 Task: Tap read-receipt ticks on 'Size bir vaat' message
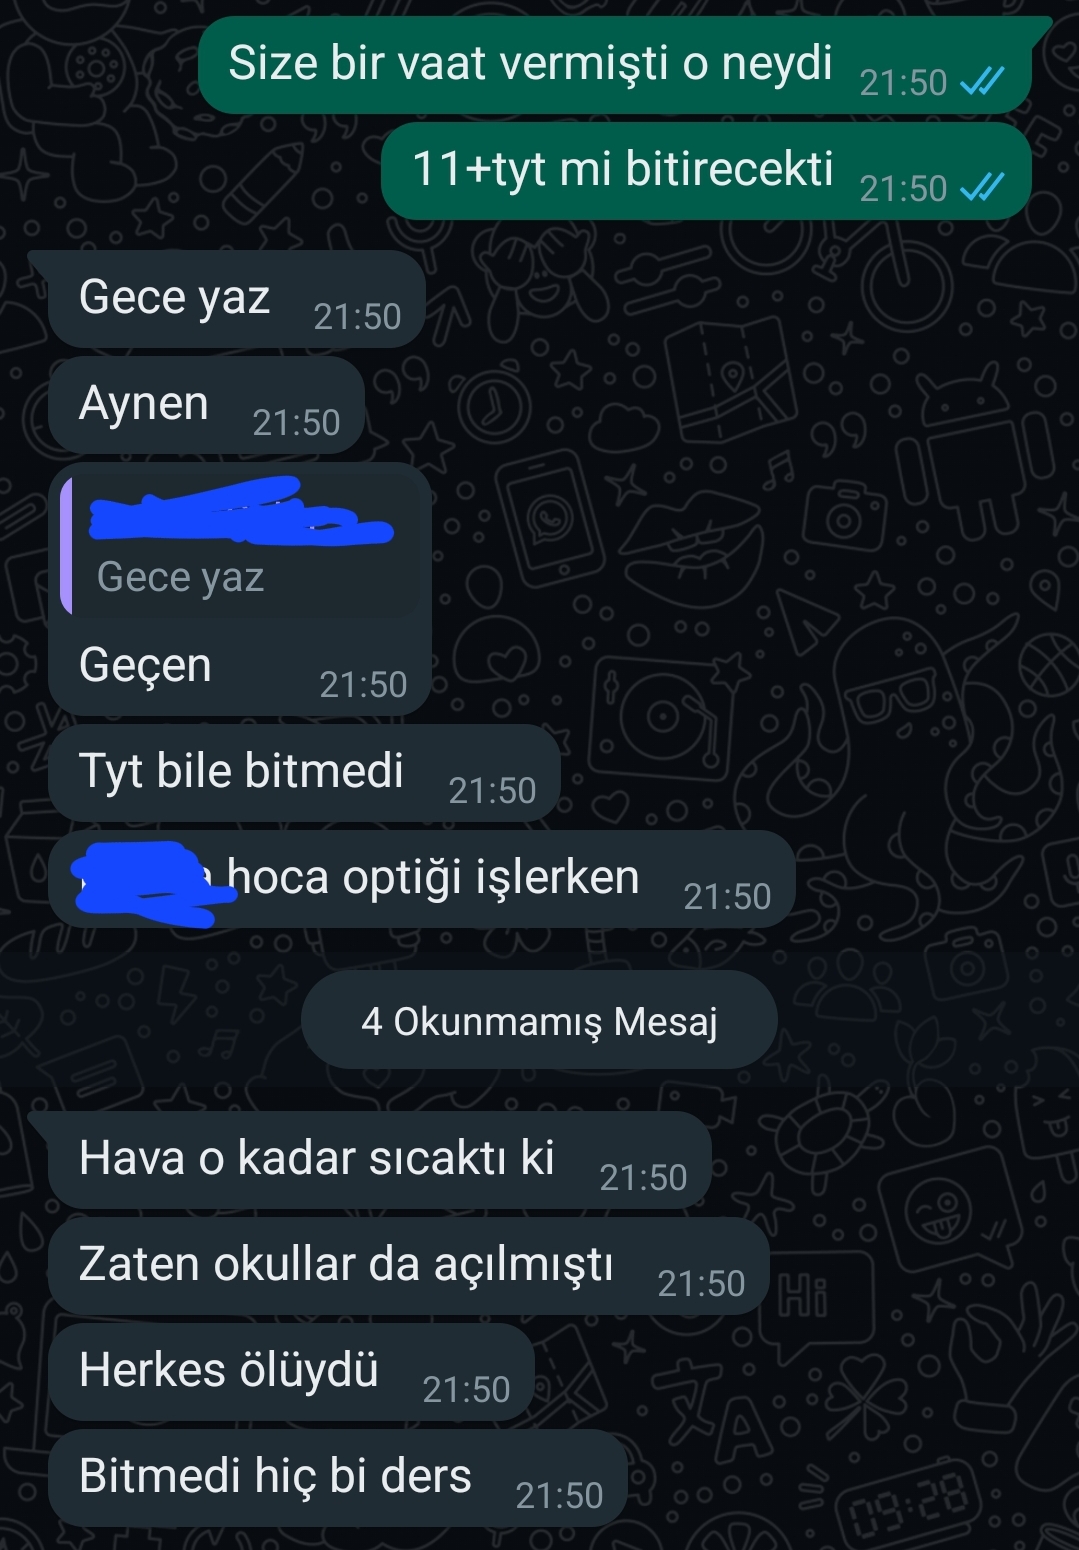(982, 82)
